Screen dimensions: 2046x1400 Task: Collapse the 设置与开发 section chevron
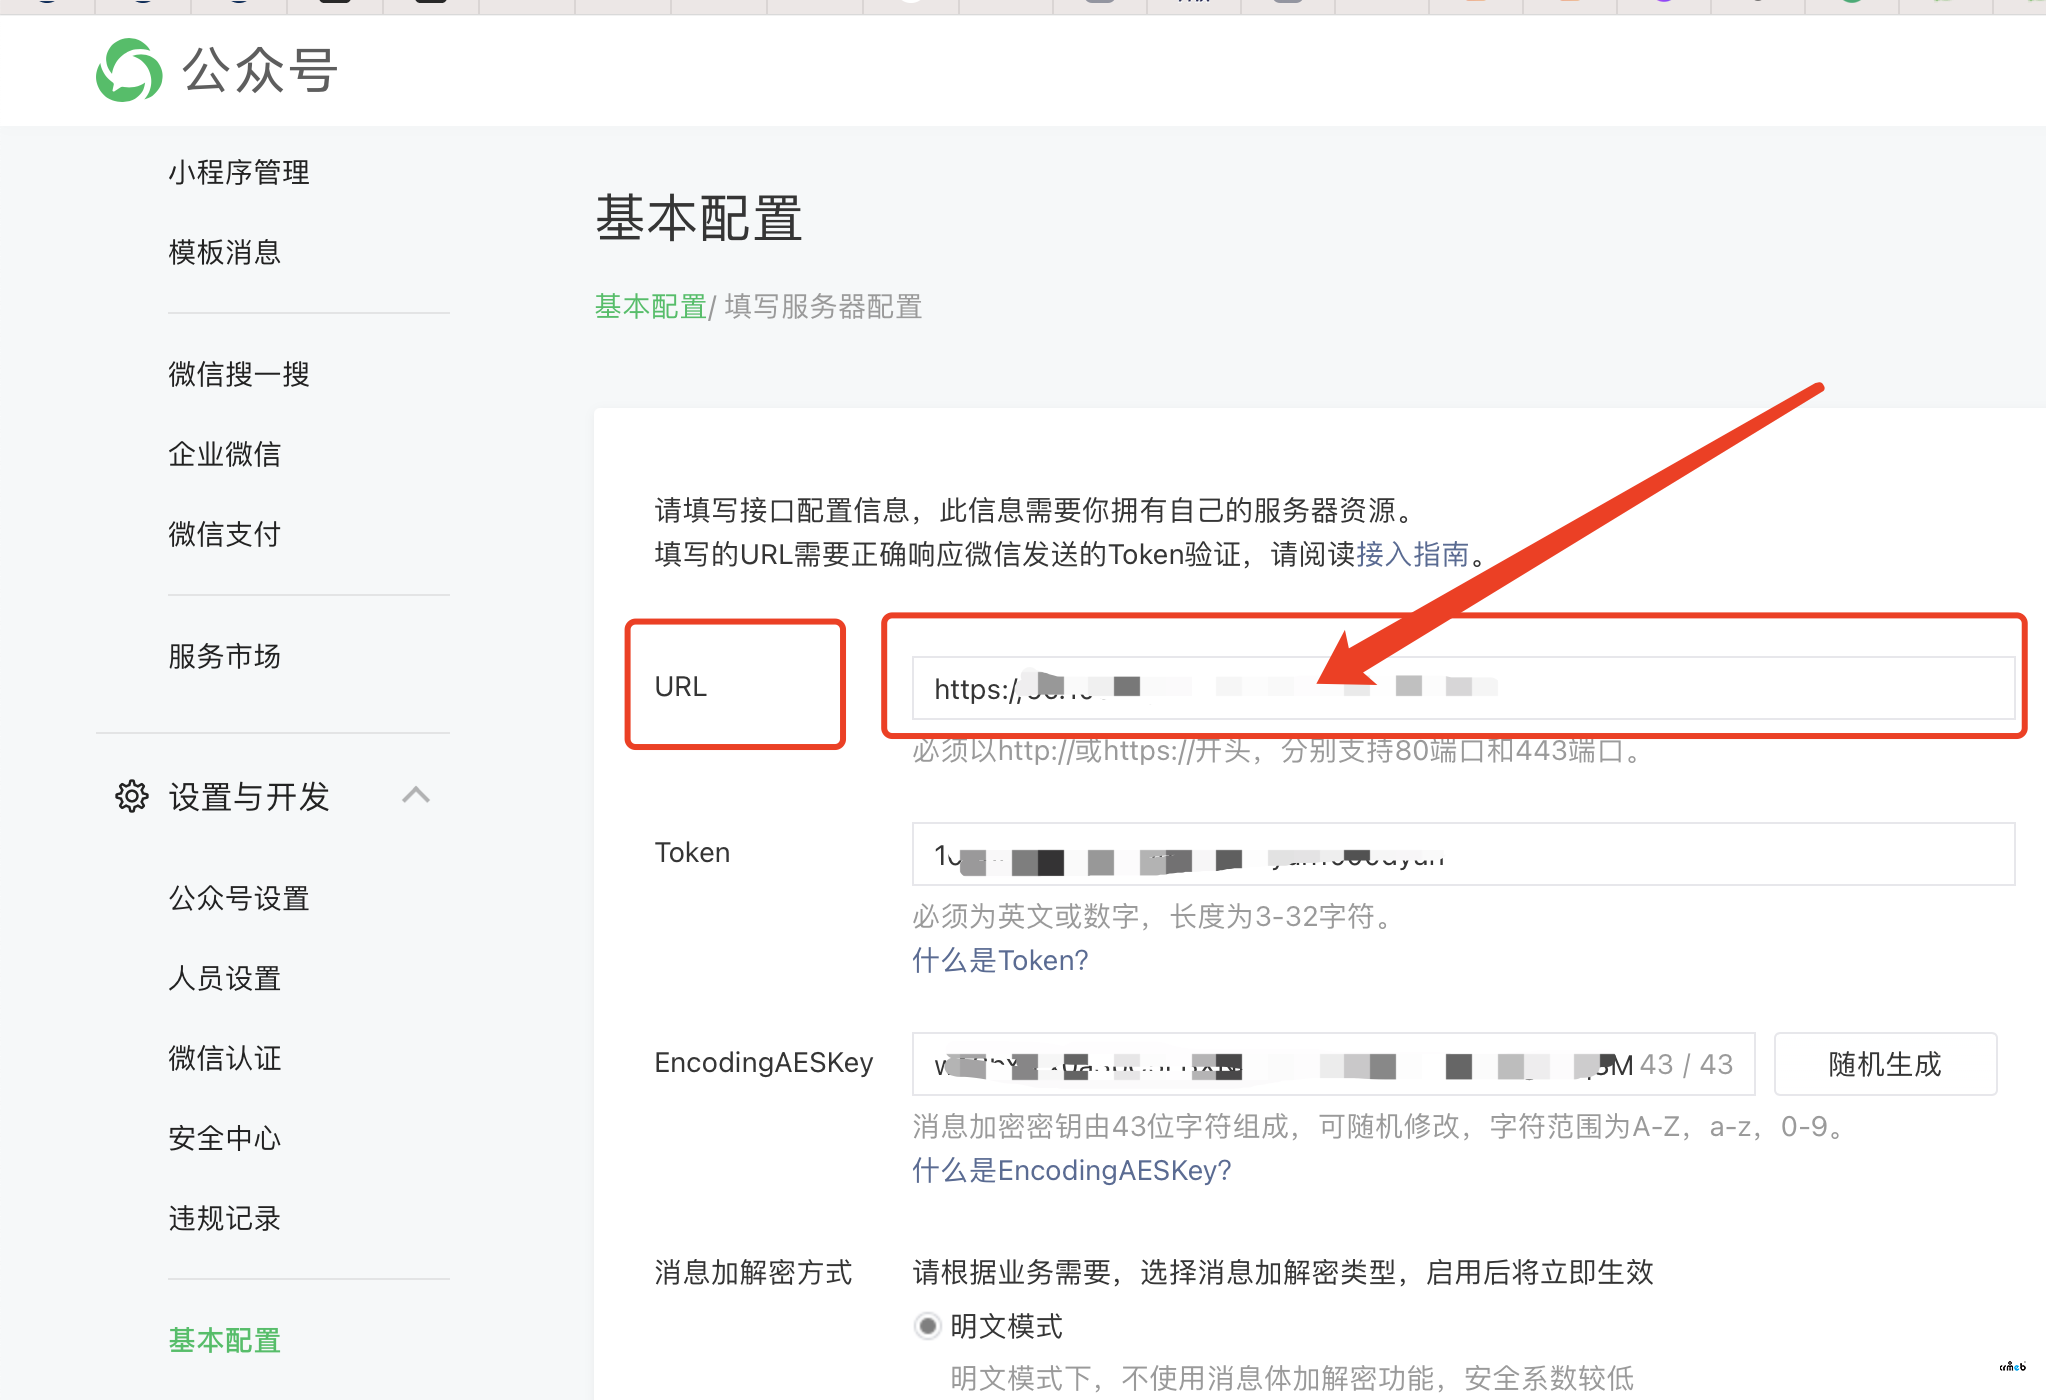[416, 795]
